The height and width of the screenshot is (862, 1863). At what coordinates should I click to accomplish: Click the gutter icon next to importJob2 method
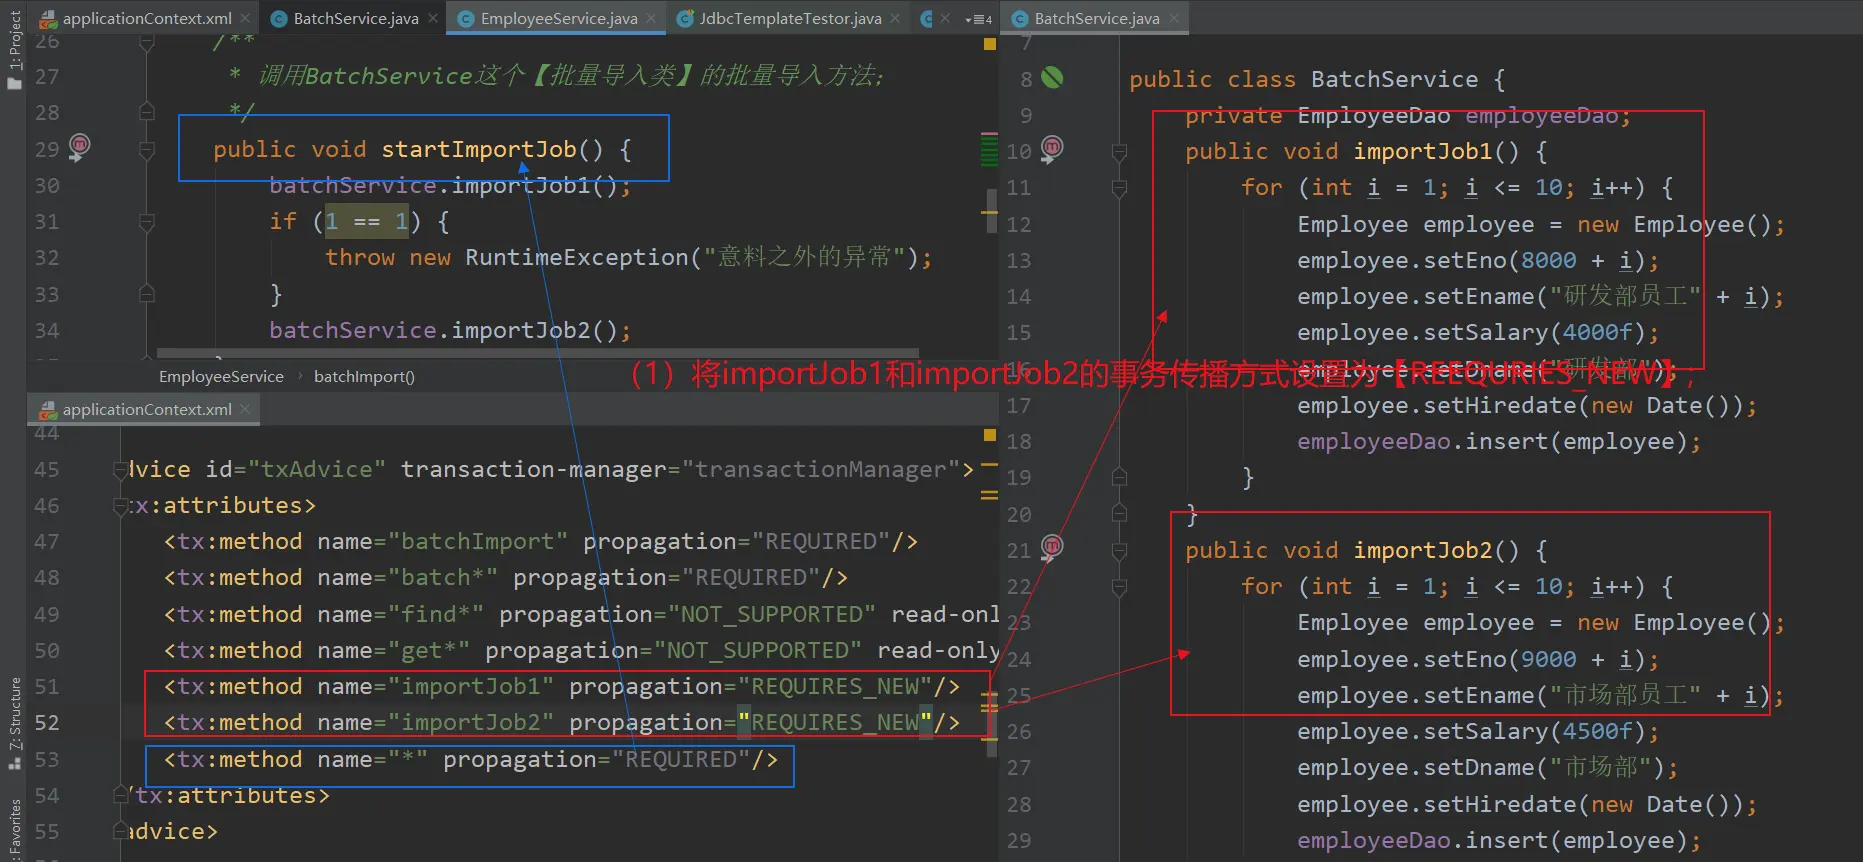(1052, 546)
